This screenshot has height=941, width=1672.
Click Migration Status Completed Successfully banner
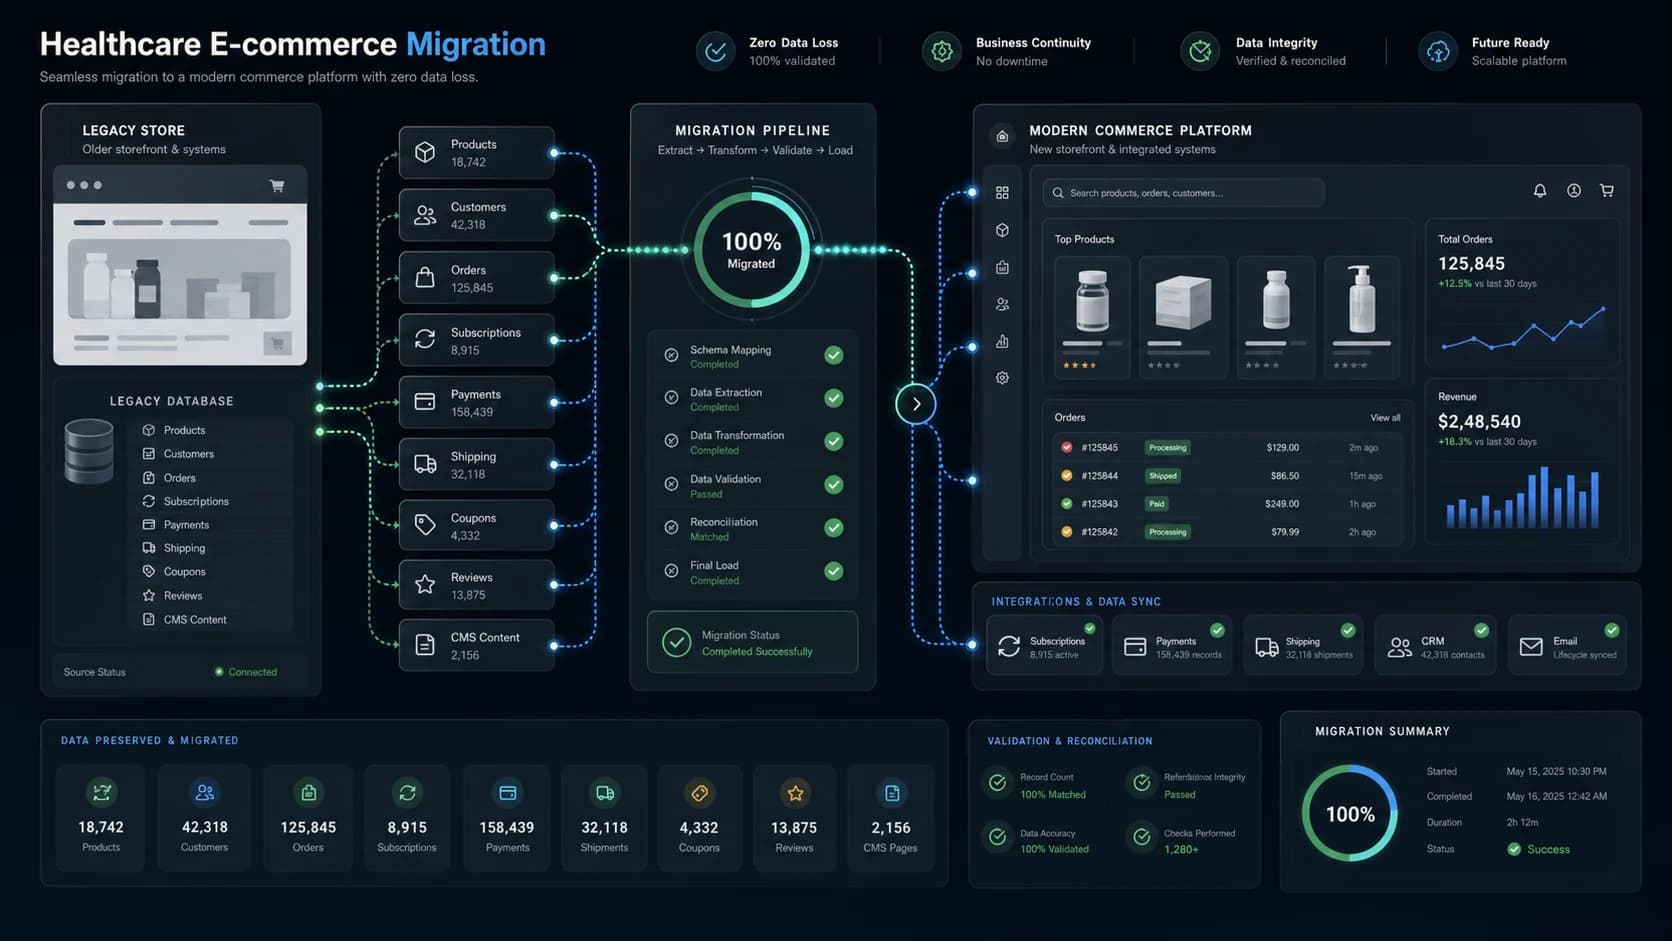pyautogui.click(x=752, y=642)
